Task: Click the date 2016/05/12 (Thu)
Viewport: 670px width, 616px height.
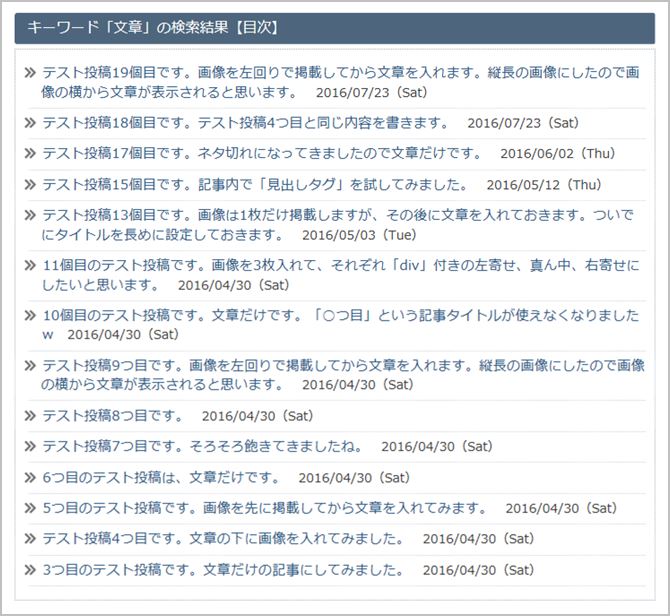Action: coord(544,185)
